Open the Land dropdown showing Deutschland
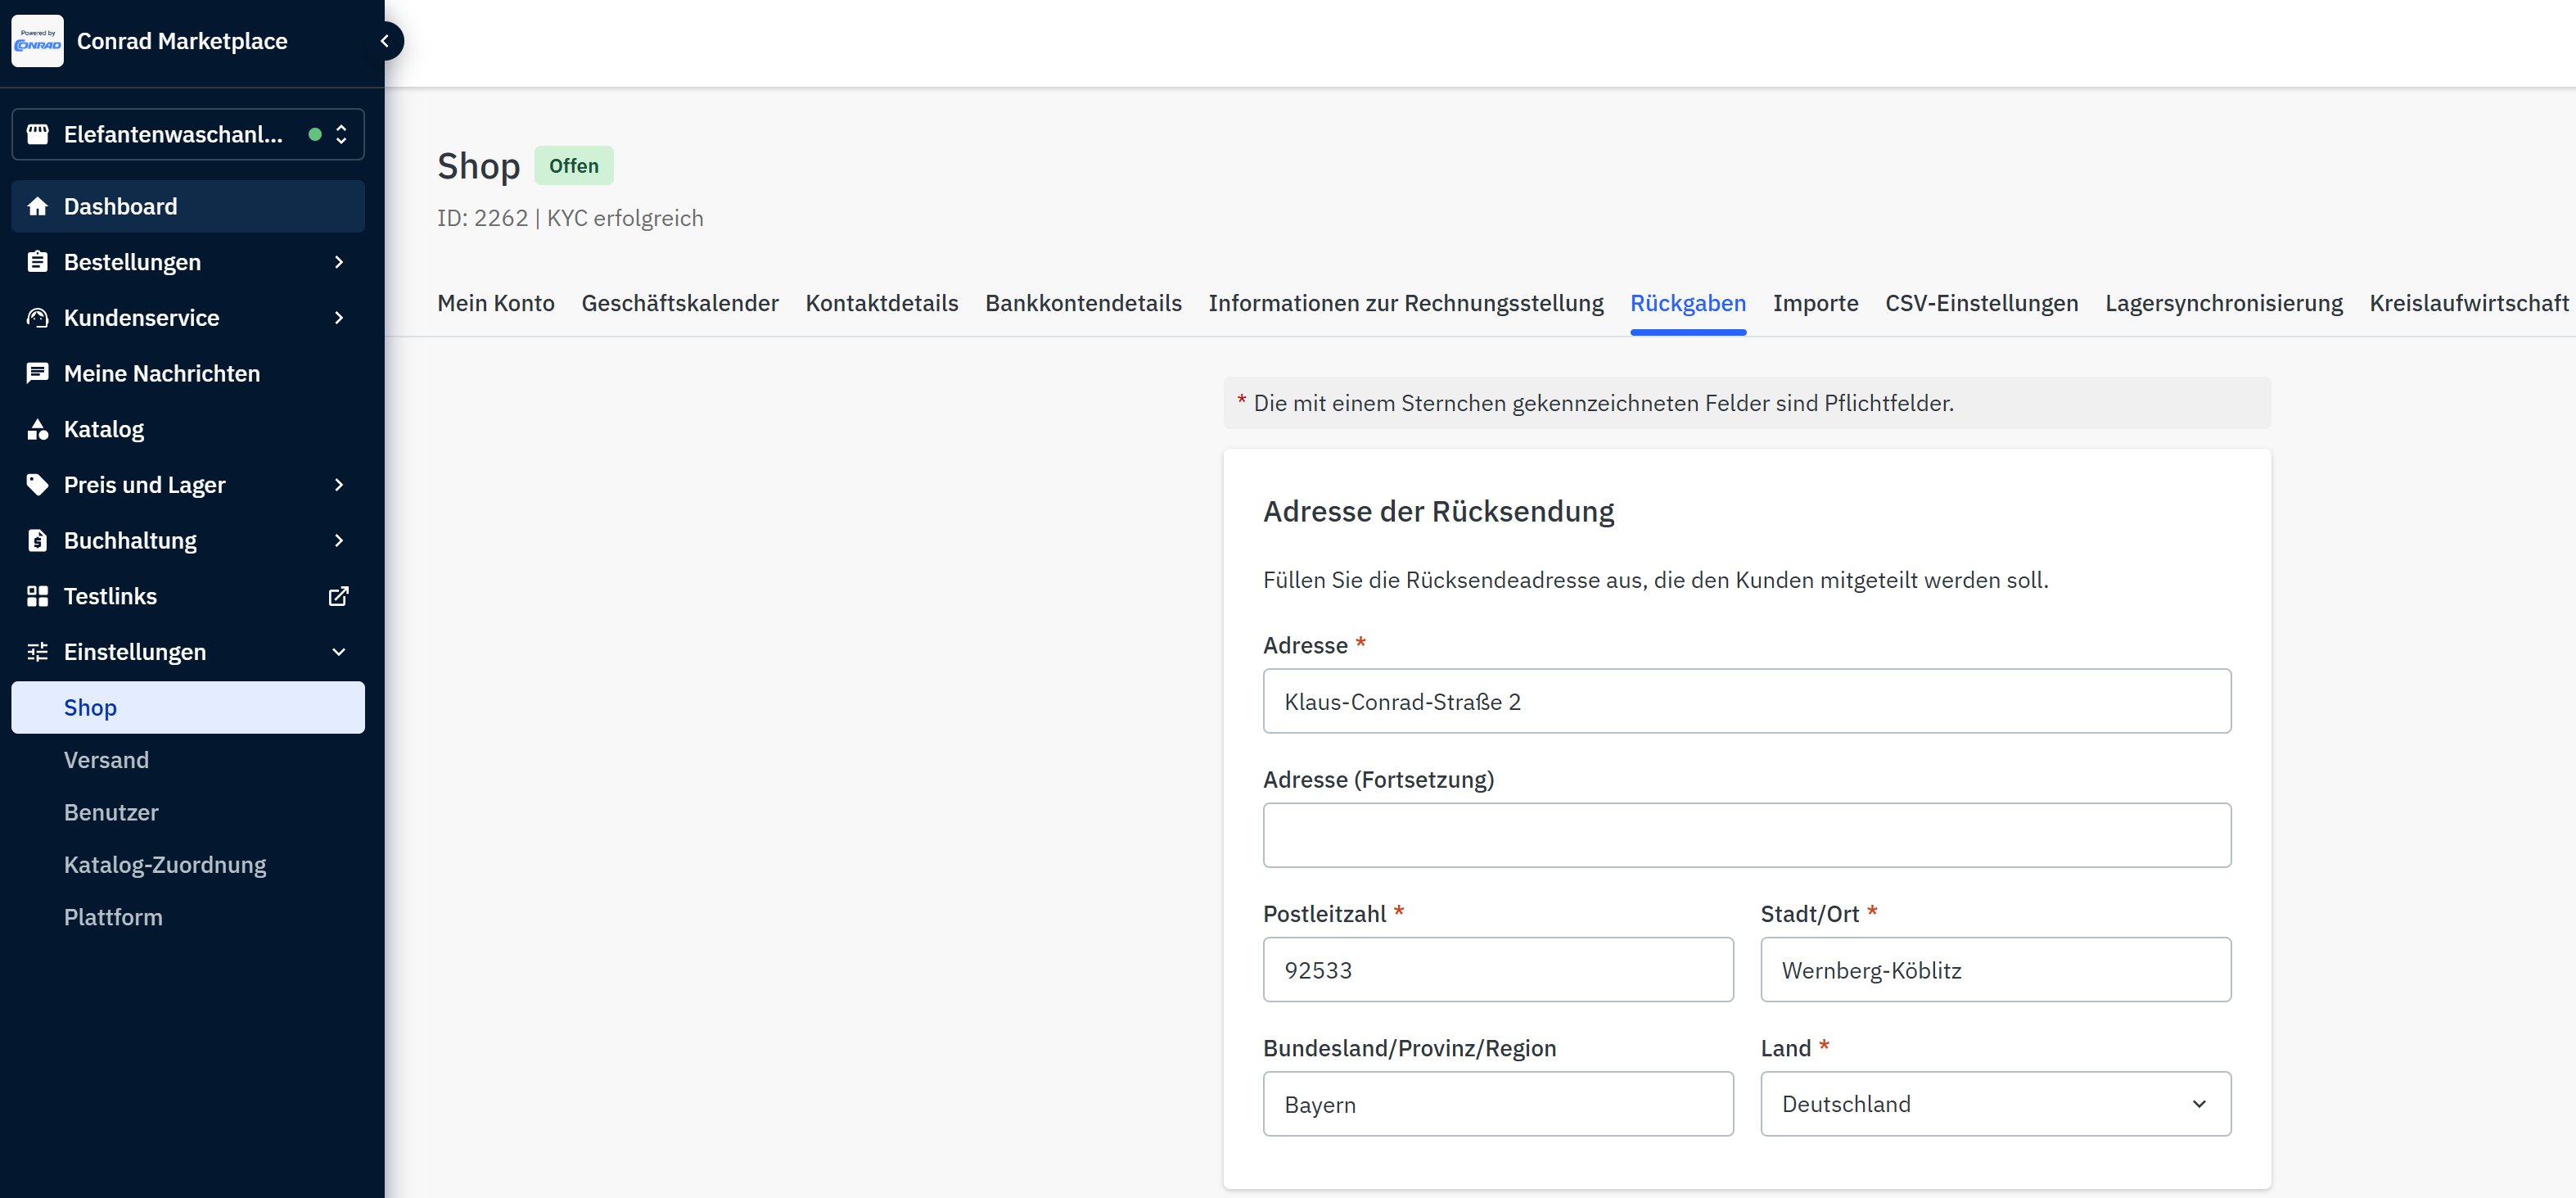This screenshot has height=1198, width=2576. pos(1995,1104)
